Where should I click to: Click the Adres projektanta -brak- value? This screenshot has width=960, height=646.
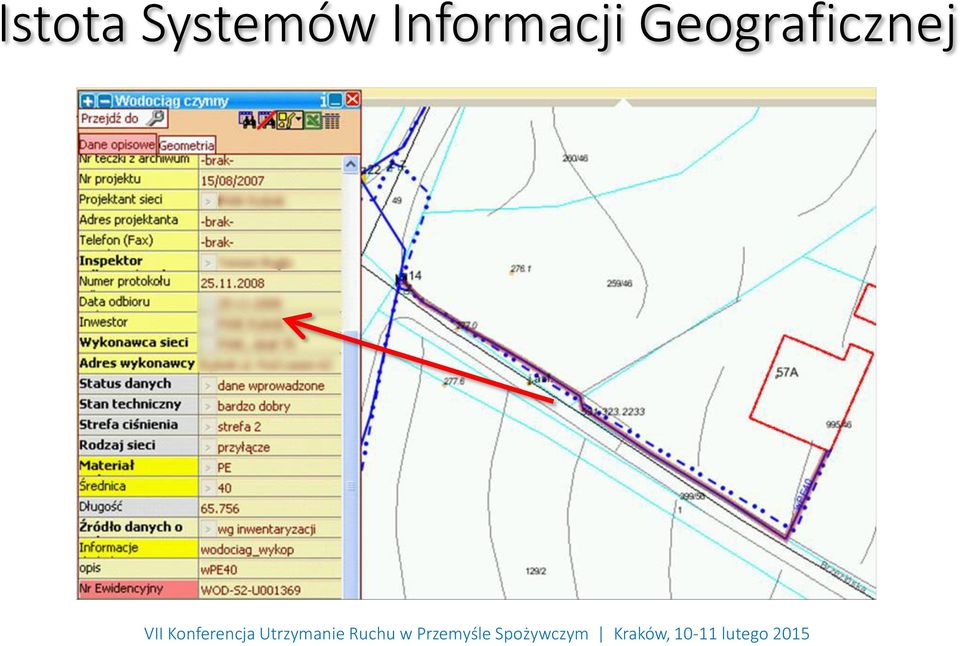coord(217,222)
